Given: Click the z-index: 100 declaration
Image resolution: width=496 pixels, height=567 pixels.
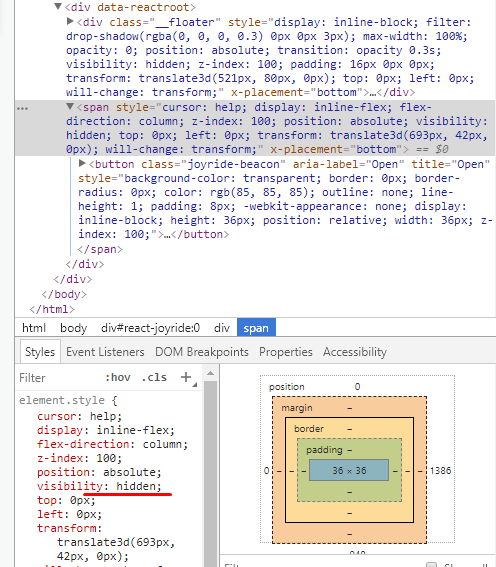Looking at the screenshot, I should point(79,458).
